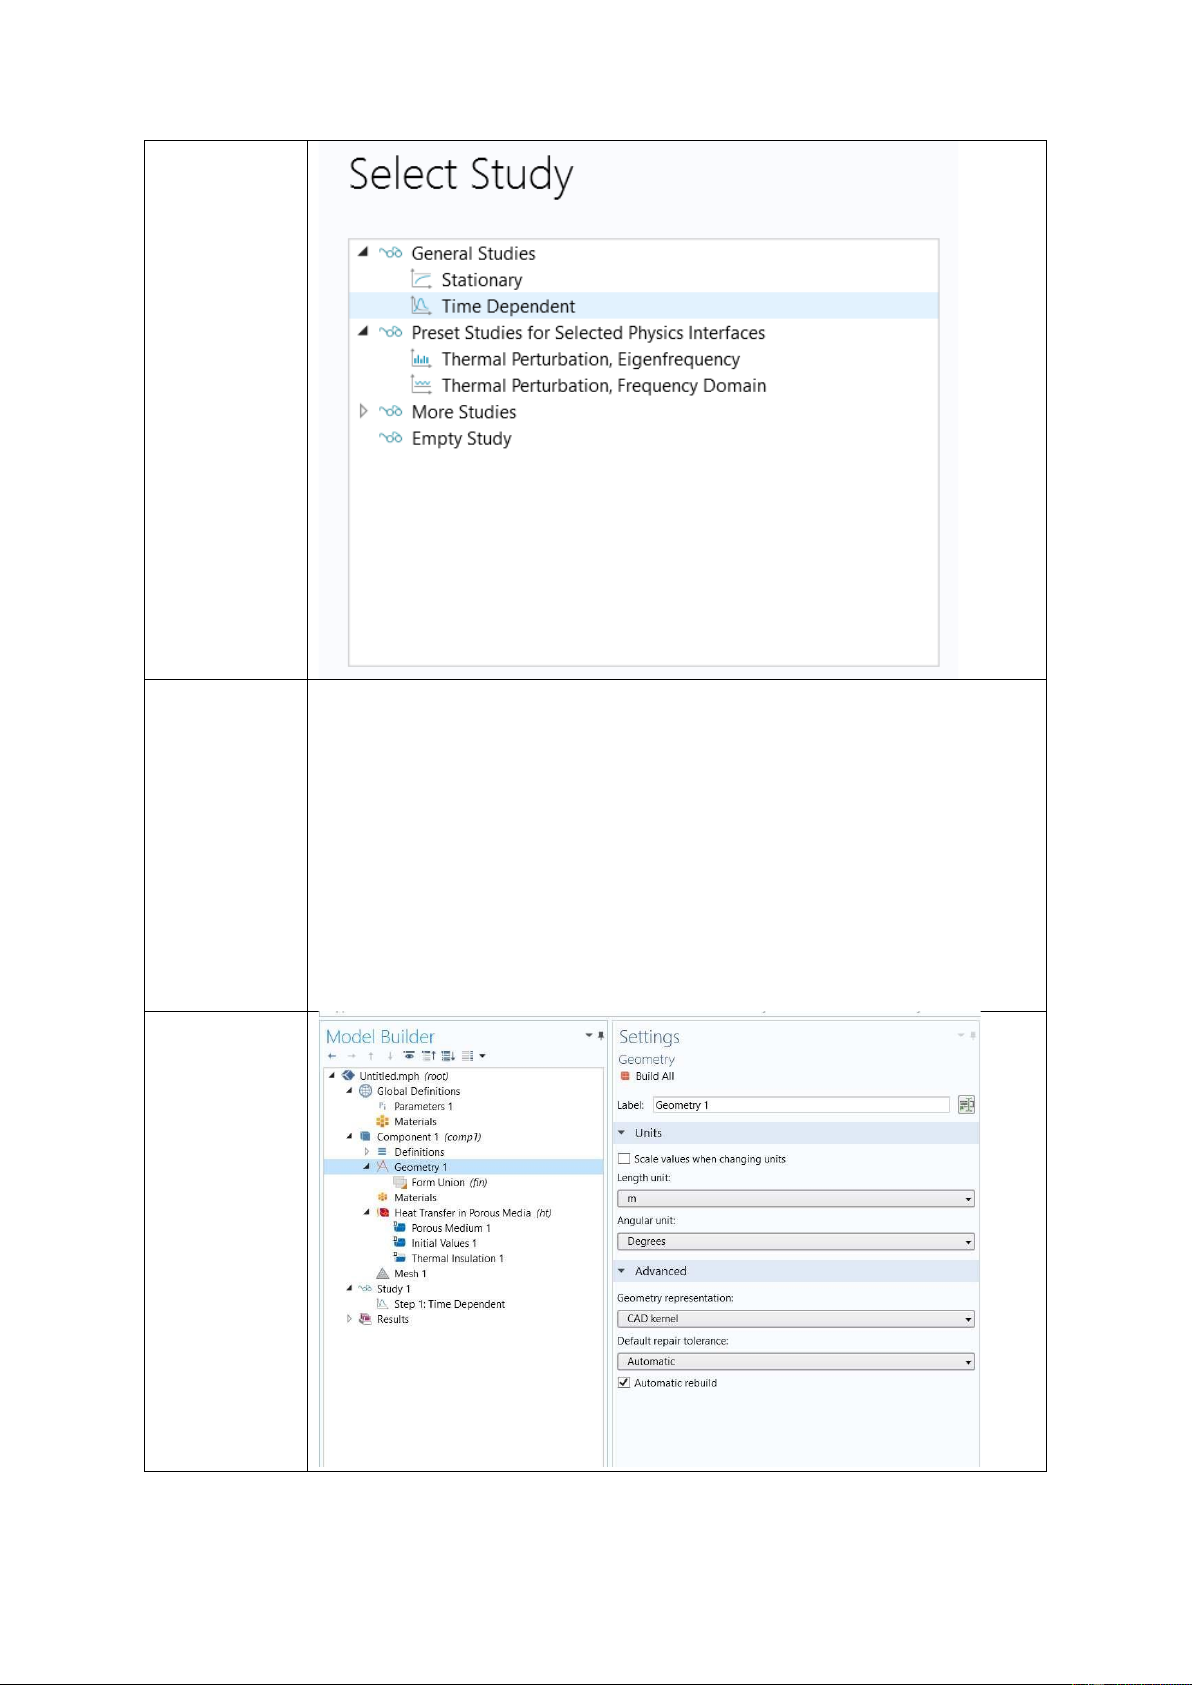Open the Default repair tolerance dropdown
Viewport: 1192px width, 1685px height.
[795, 1362]
